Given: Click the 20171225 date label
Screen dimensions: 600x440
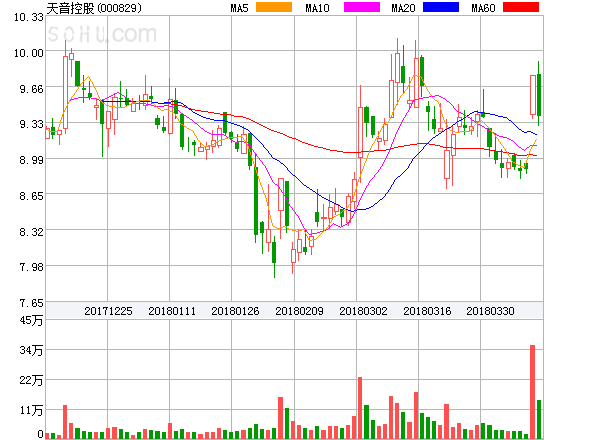Looking at the screenshot, I should [x=108, y=311].
